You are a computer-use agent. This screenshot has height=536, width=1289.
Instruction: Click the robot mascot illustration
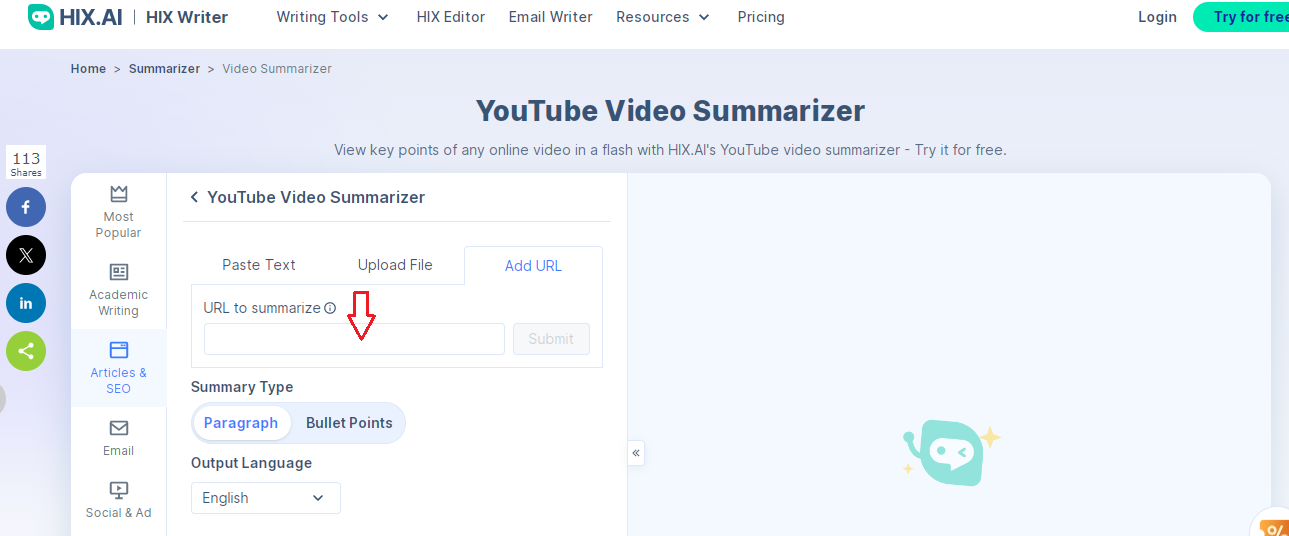click(x=951, y=452)
